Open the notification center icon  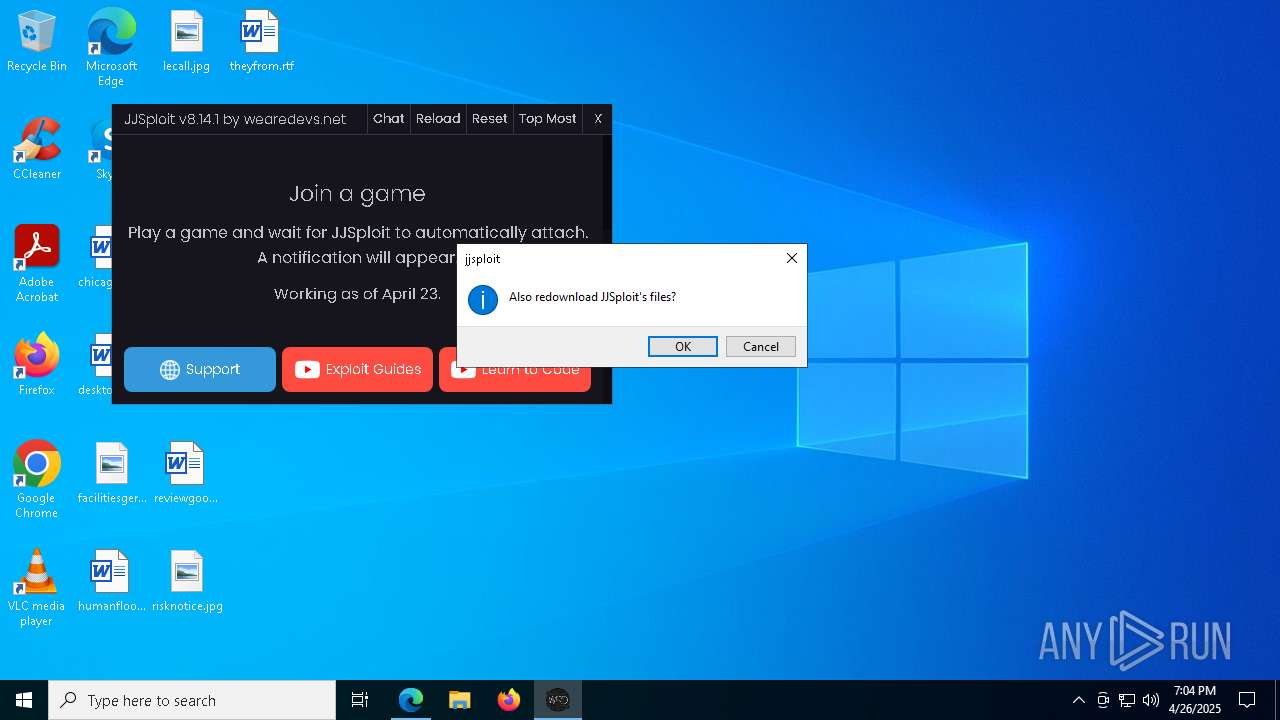pos(1247,700)
